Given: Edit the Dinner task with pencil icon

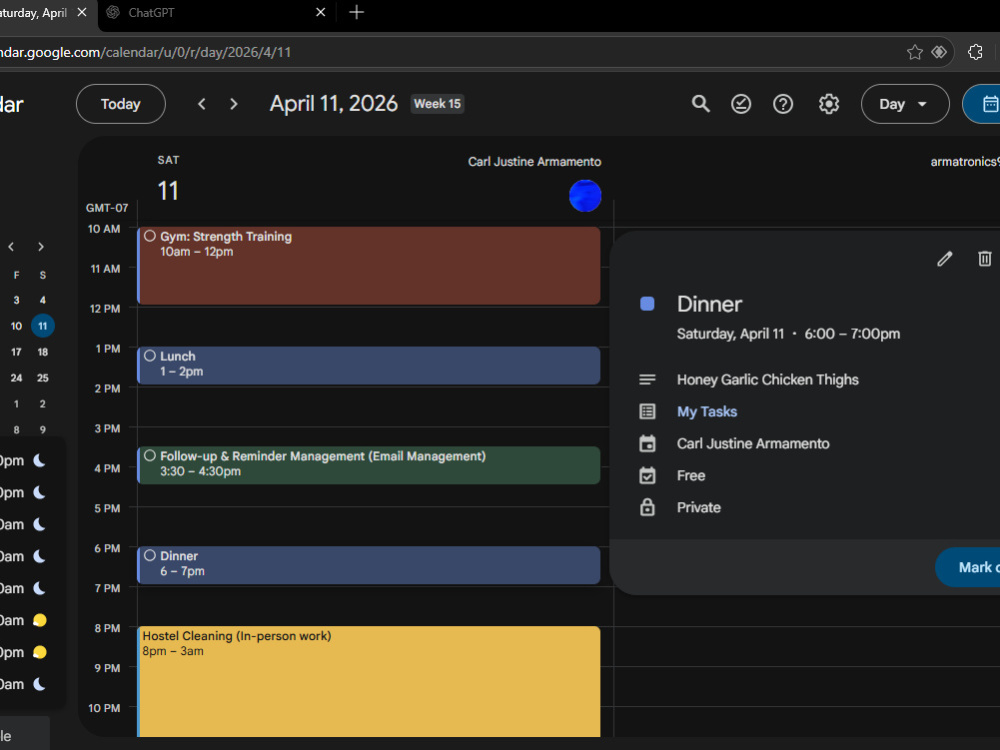Looking at the screenshot, I should [x=945, y=258].
